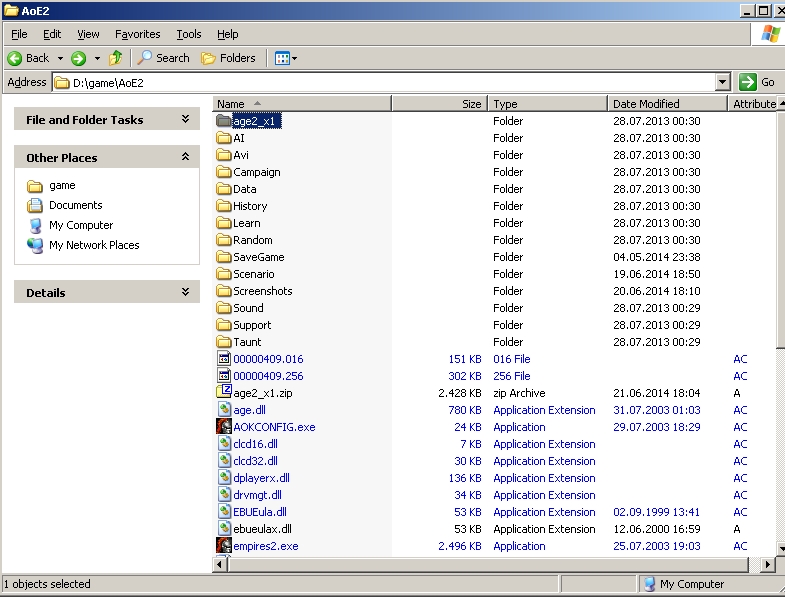
Task: Sort by the Name column header
Action: pyautogui.click(x=302, y=104)
